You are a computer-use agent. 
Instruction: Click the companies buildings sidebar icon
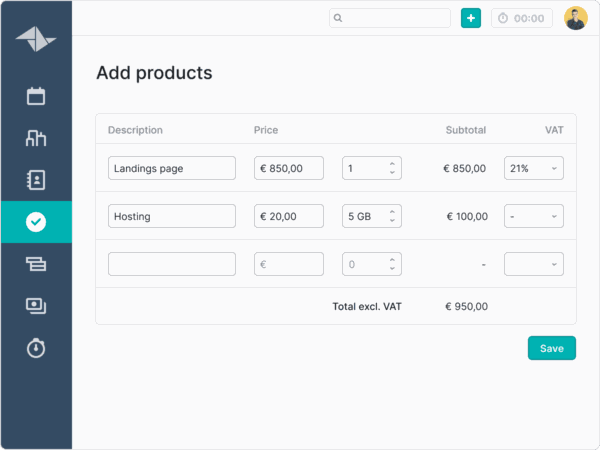36,138
